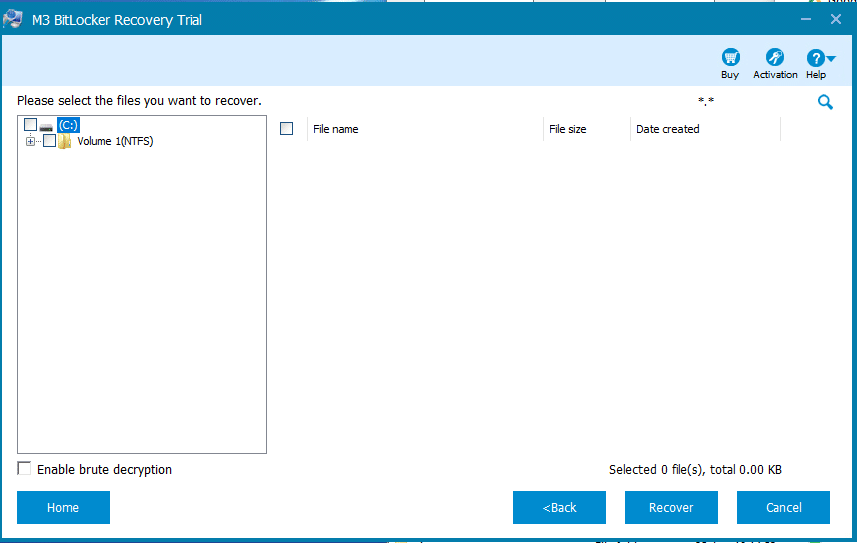The width and height of the screenshot is (857, 543).
Task: Tick the select-all files checkbox
Action: point(286,129)
